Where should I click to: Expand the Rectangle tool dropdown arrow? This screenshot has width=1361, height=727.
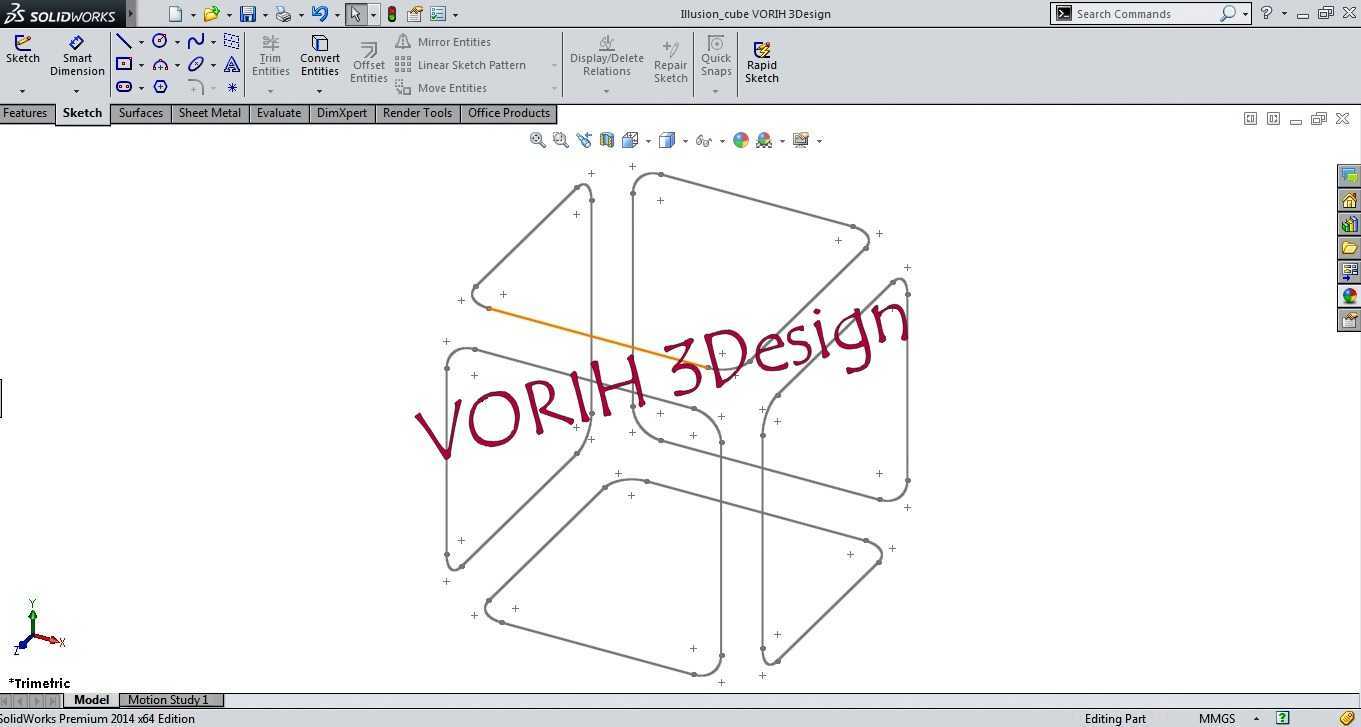point(141,65)
